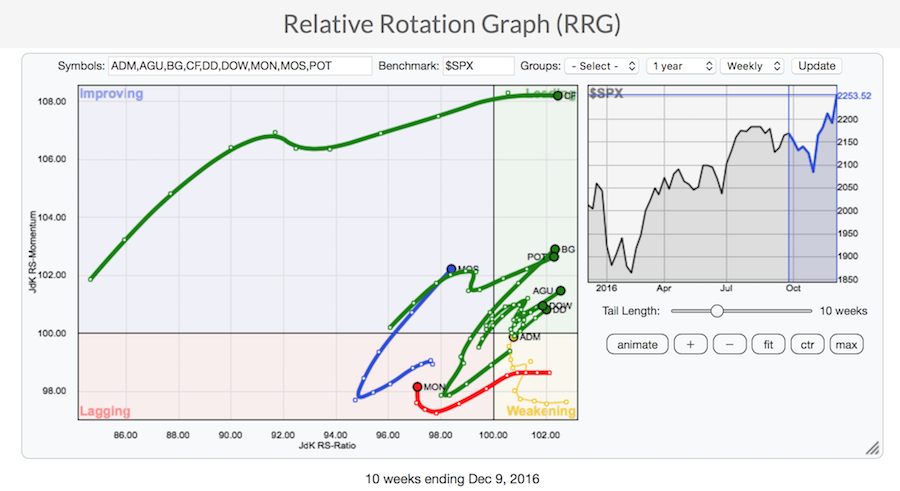Click the Jul marker on SPX chart
The width and height of the screenshot is (900, 491).
(x=726, y=288)
